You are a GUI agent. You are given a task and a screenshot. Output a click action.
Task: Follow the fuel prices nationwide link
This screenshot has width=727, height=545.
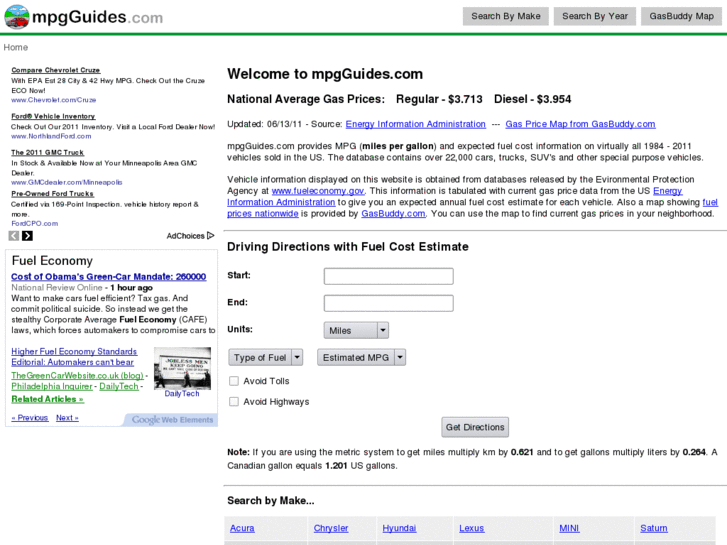tap(262, 214)
